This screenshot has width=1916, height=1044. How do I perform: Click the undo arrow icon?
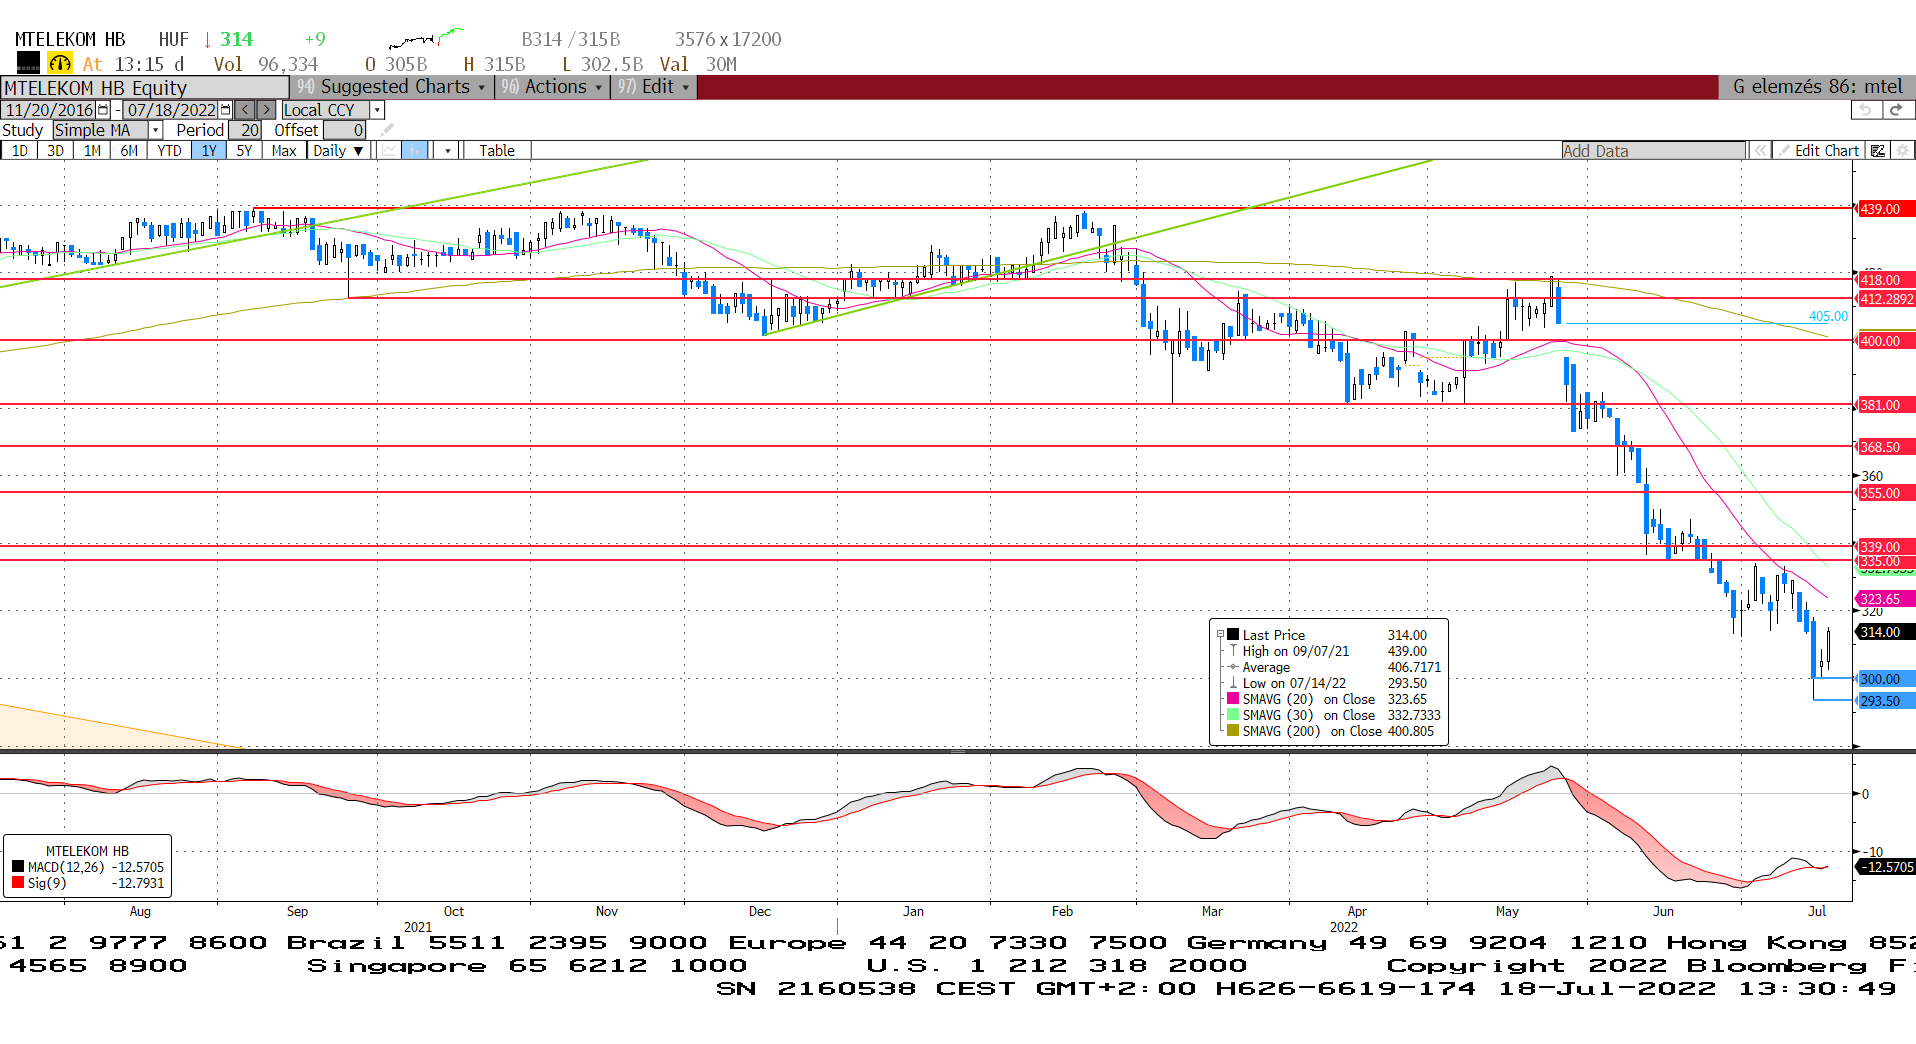pyautogui.click(x=1865, y=110)
